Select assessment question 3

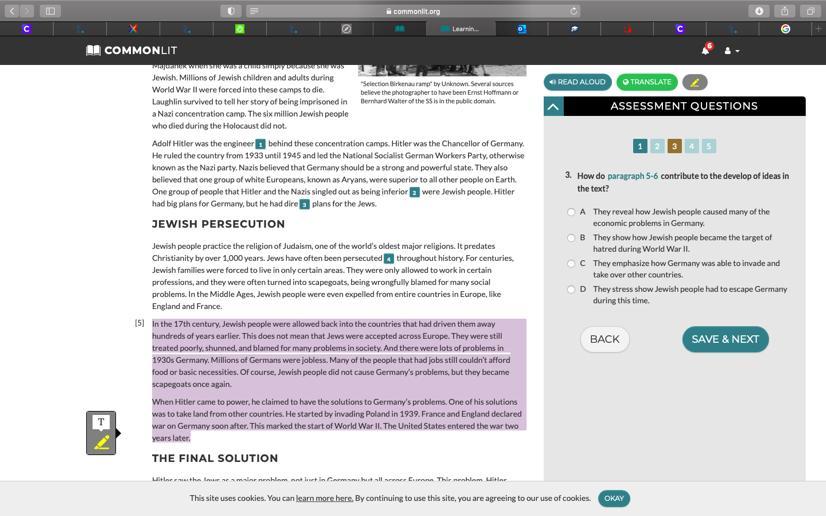(x=674, y=146)
